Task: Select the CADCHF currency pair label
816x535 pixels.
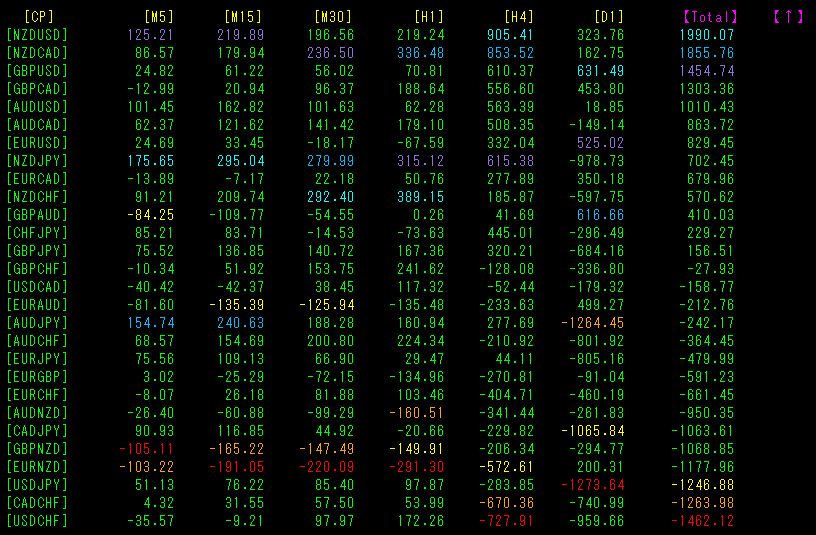Action: pyautogui.click(x=37, y=503)
